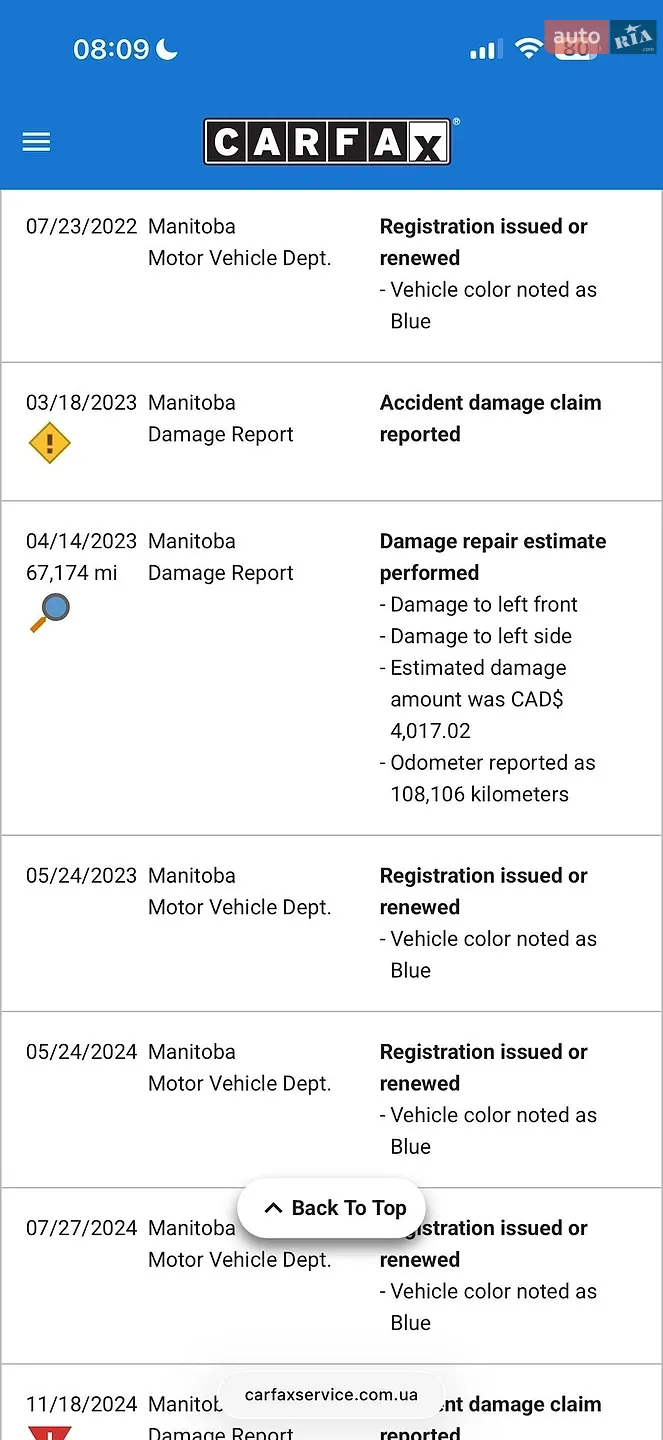Tap the 67,174 mi odometer reading
Viewport: 663px width, 1440px height.
pos(72,573)
